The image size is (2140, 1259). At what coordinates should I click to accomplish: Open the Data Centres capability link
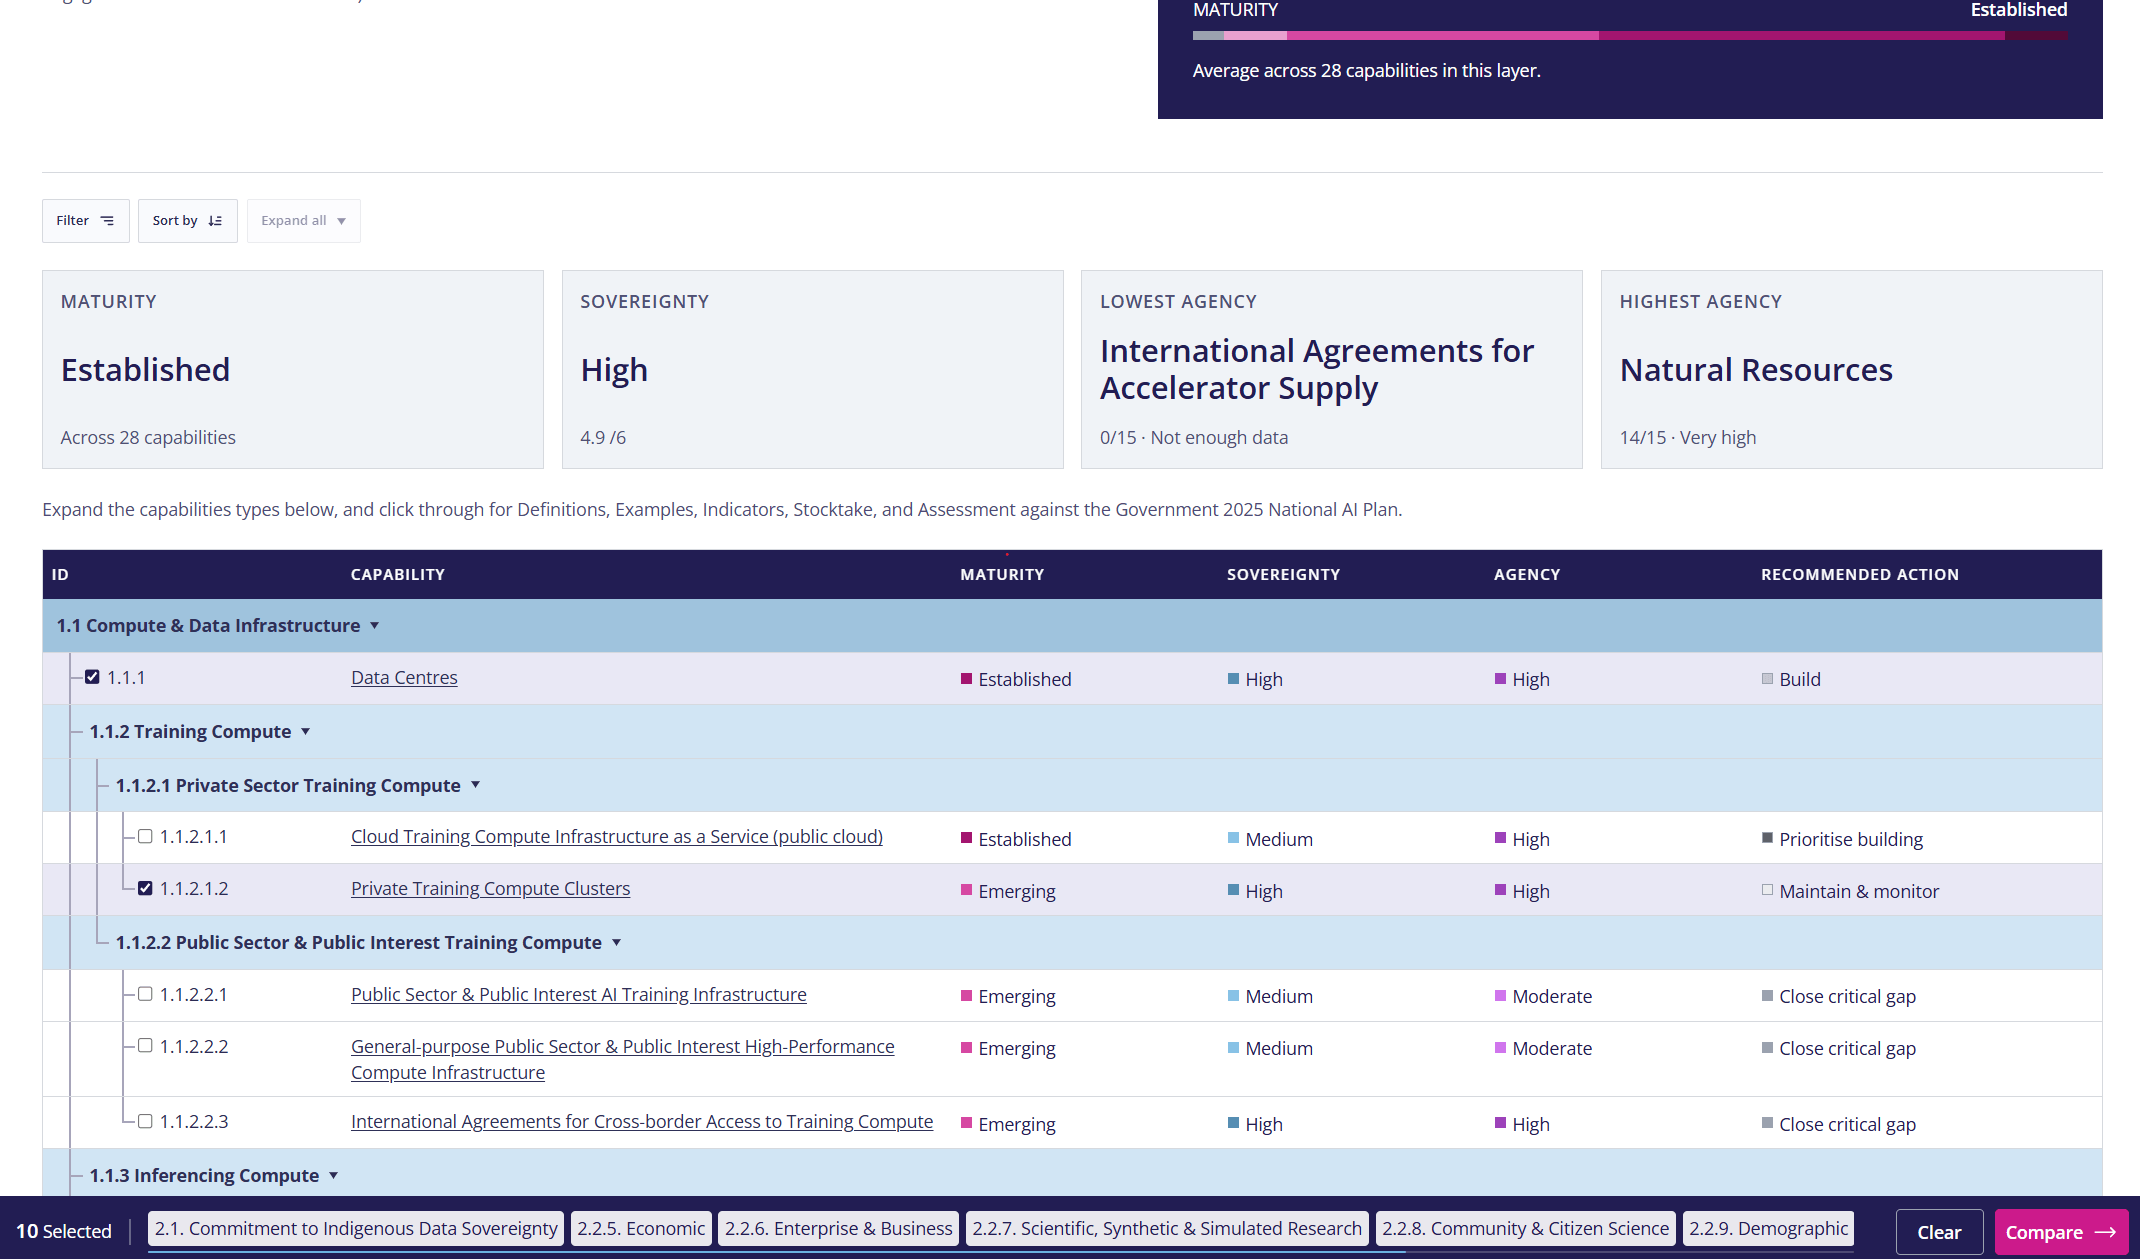pyautogui.click(x=404, y=677)
